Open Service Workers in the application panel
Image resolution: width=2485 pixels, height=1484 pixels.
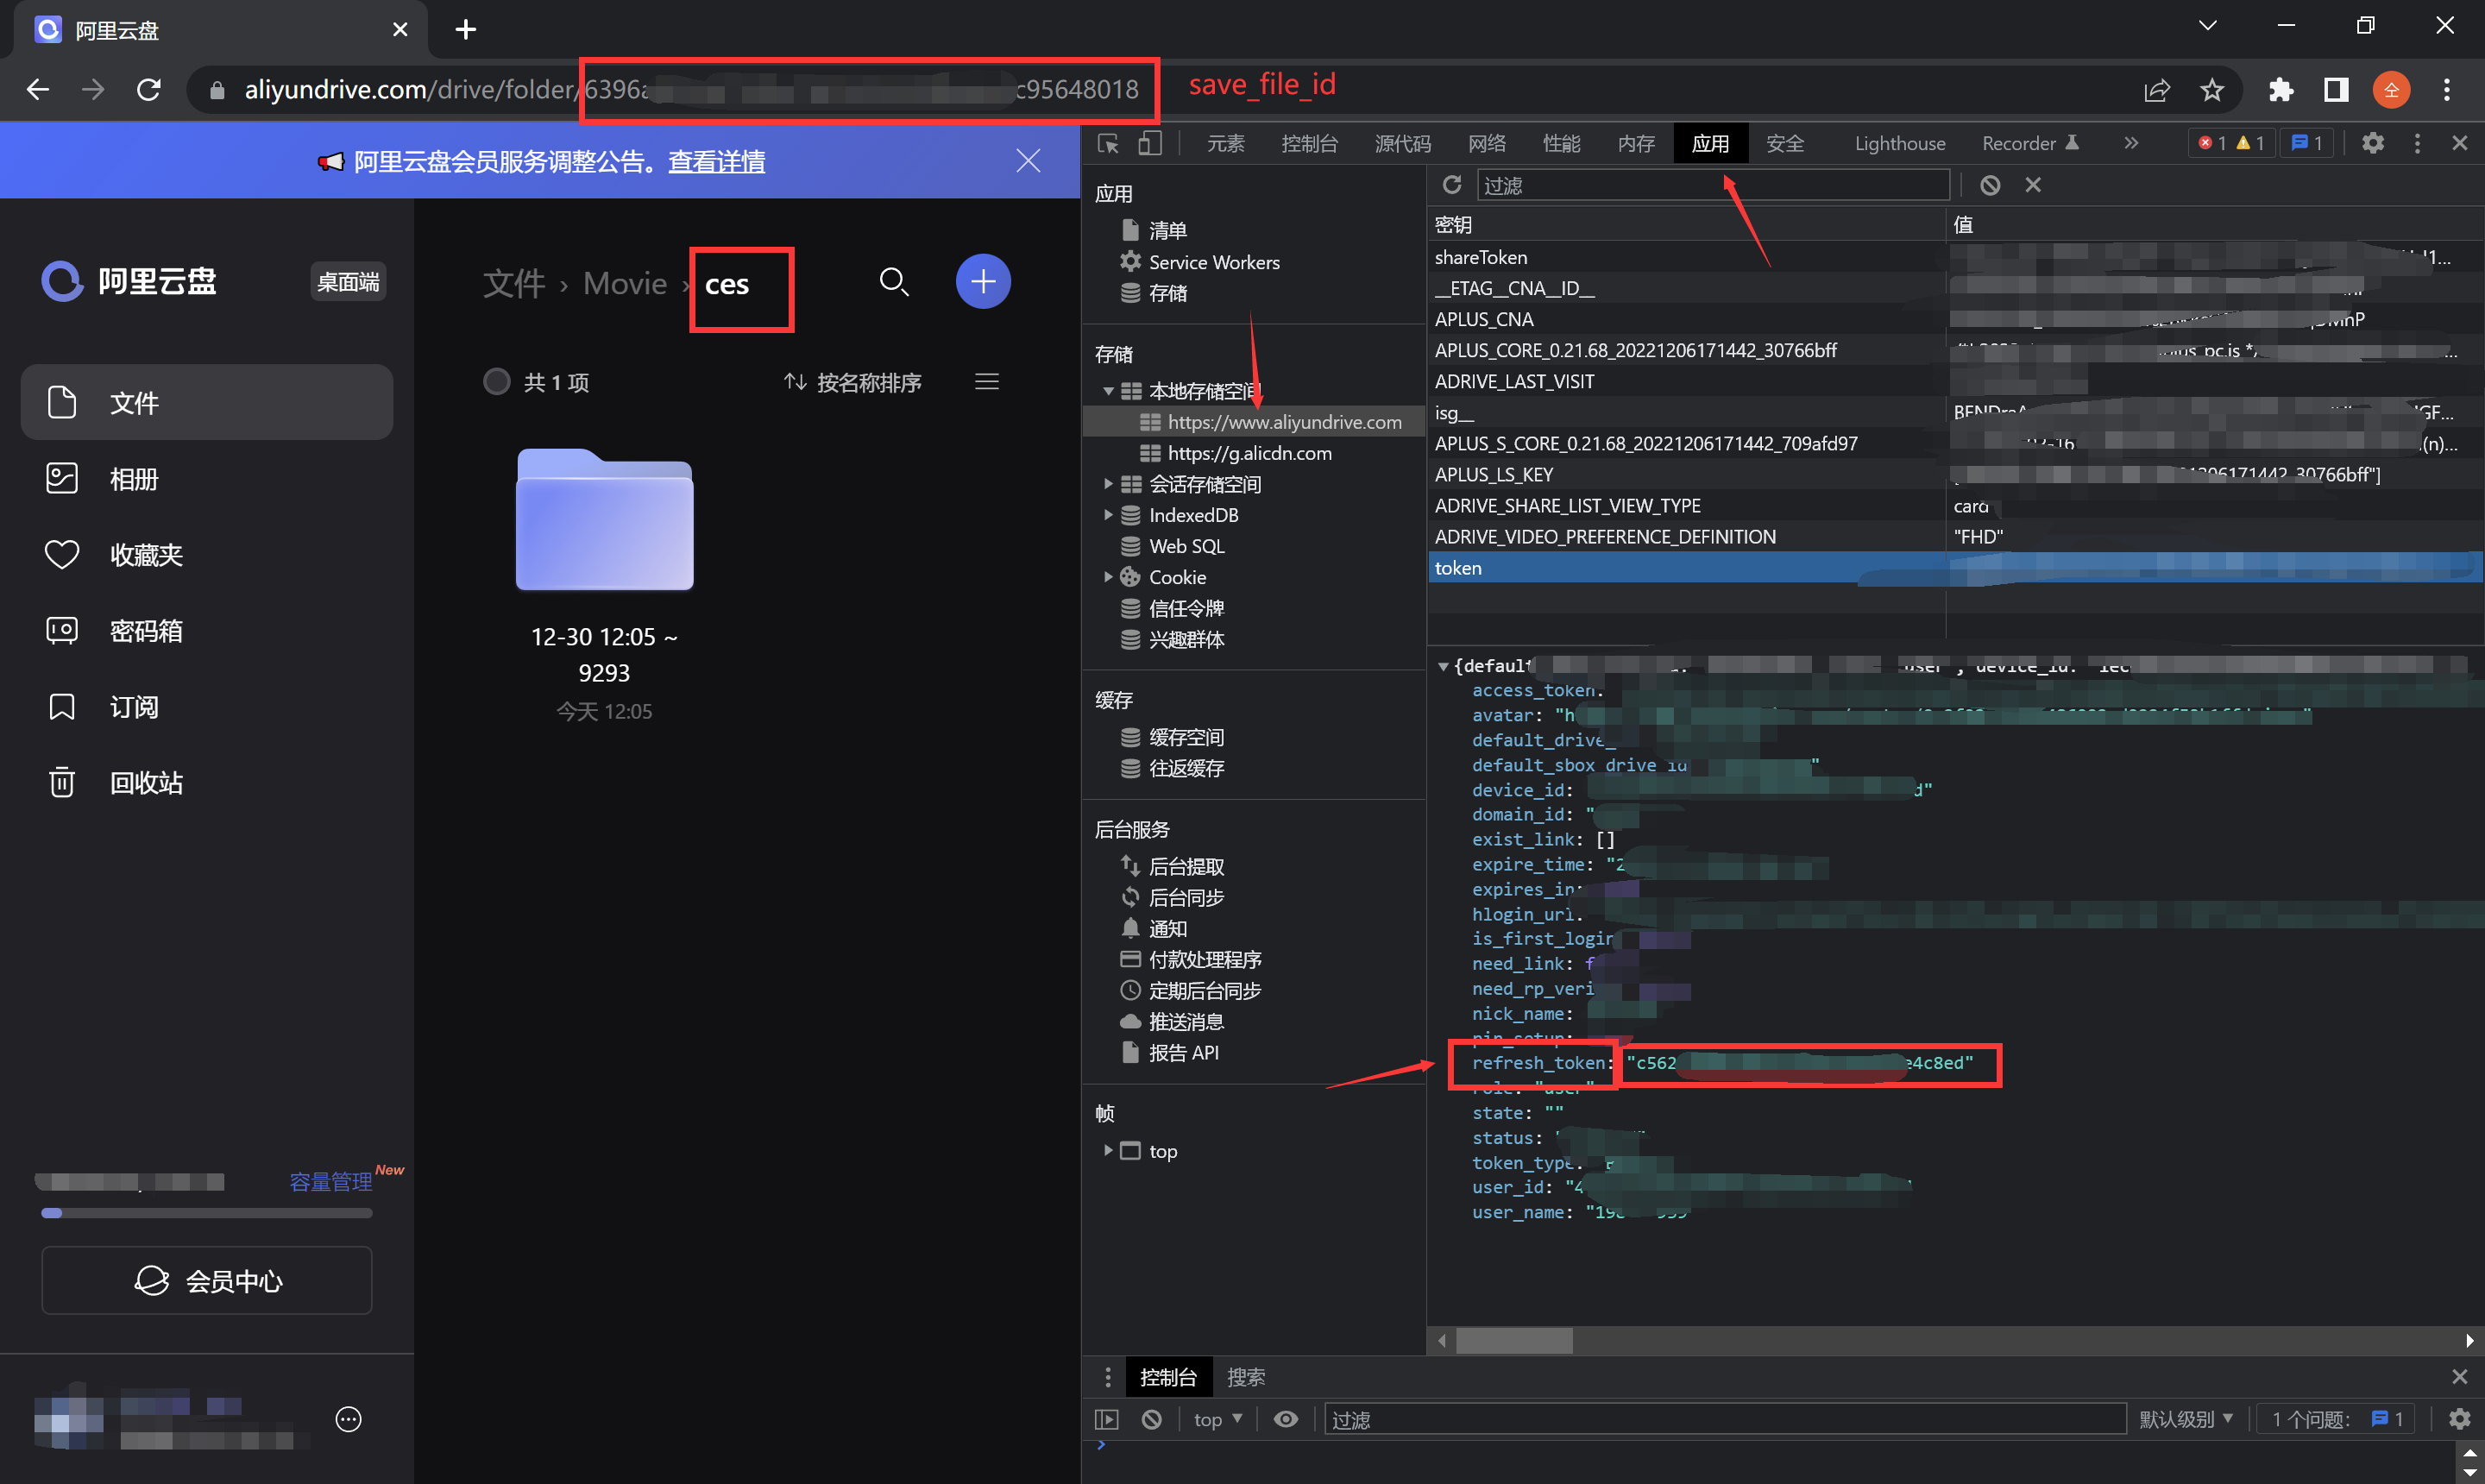[x=1213, y=262]
